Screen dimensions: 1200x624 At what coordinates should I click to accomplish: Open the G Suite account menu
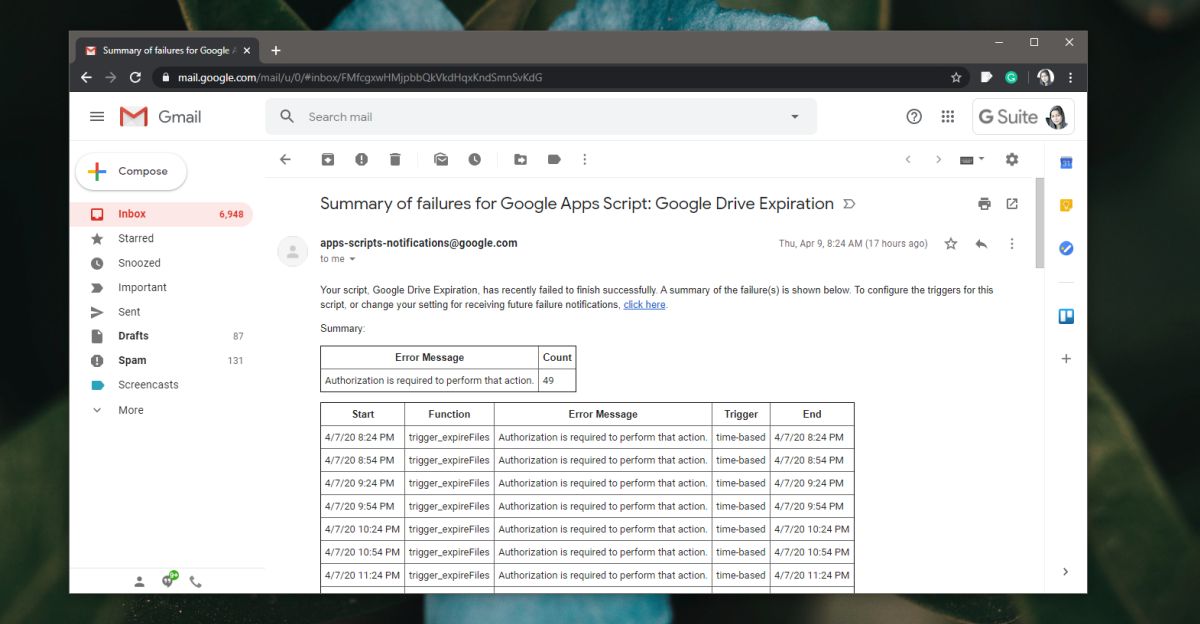coord(1023,116)
